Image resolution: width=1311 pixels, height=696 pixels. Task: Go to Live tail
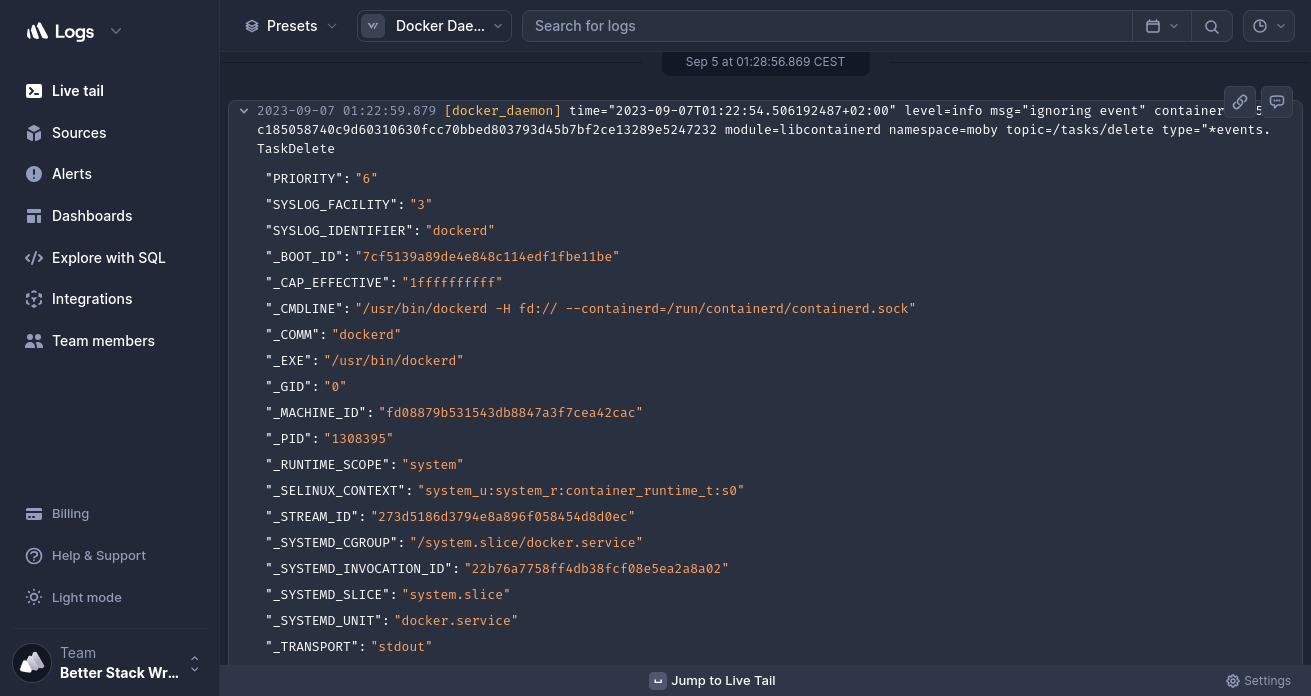[77, 91]
